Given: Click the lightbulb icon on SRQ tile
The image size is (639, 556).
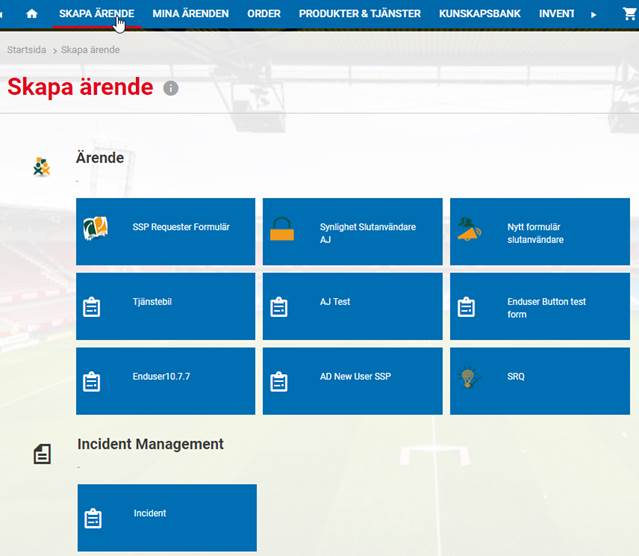Looking at the screenshot, I should pyautogui.click(x=467, y=378).
